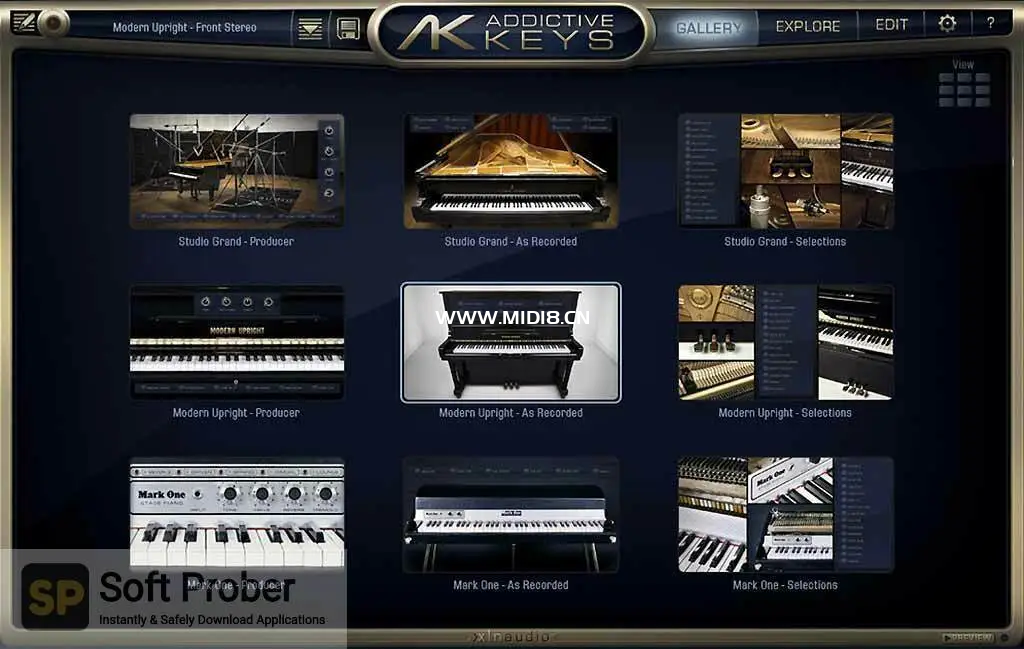Click the Modern Upright - As Recorded caption
This screenshot has width=1024, height=649.
click(x=511, y=413)
